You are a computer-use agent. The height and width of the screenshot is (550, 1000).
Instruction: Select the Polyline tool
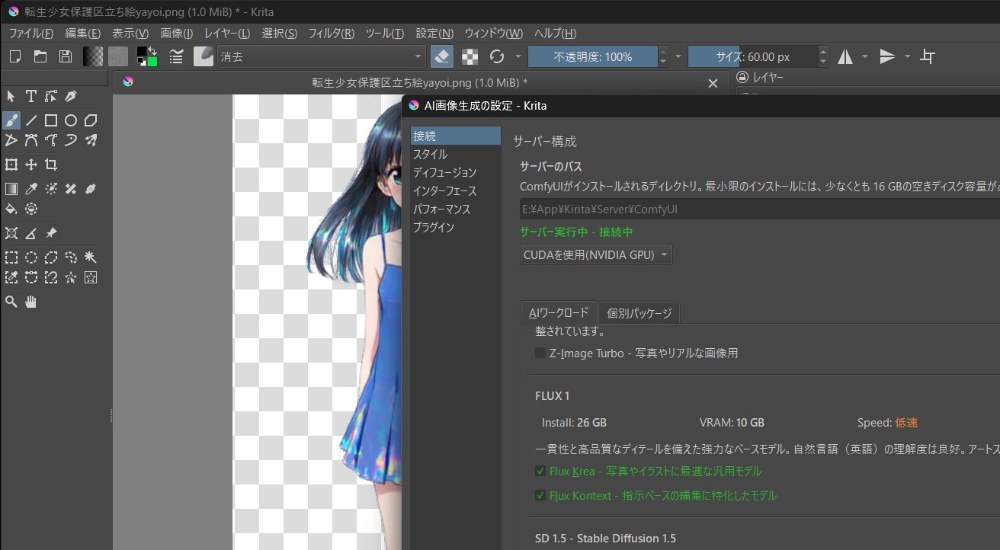pyautogui.click(x=11, y=140)
